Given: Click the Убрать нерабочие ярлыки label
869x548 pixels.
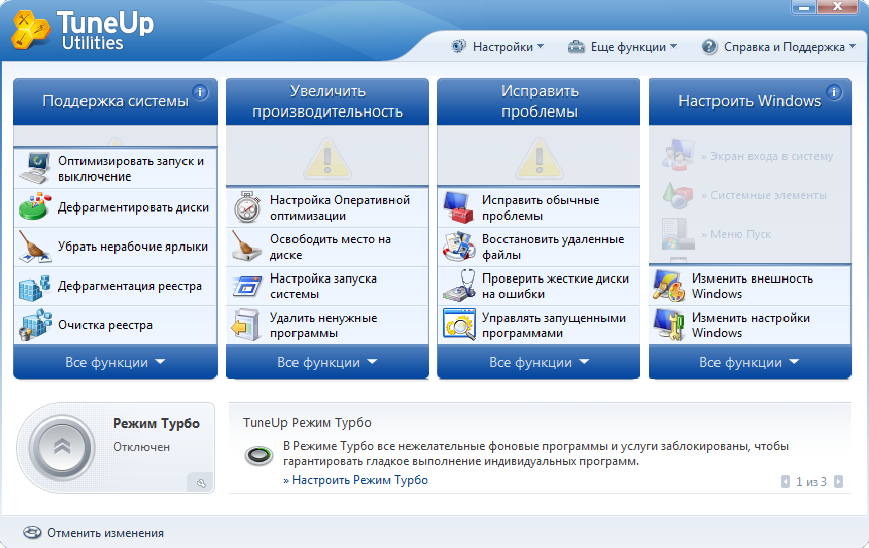Looking at the screenshot, I should [x=133, y=247].
